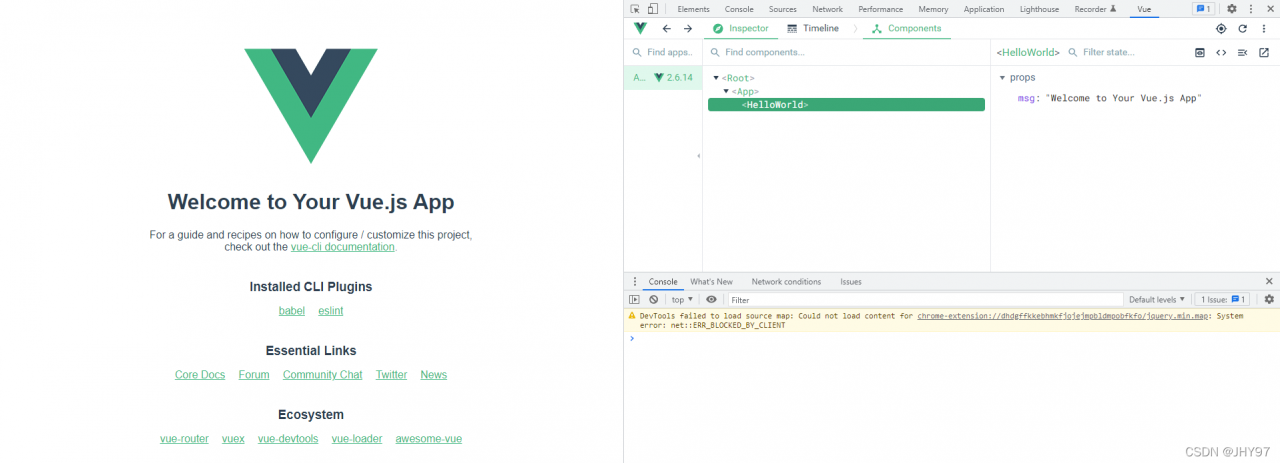Screen dimensions: 1280x463
Task: Open the vue-cli documentation link
Action: pos(343,247)
